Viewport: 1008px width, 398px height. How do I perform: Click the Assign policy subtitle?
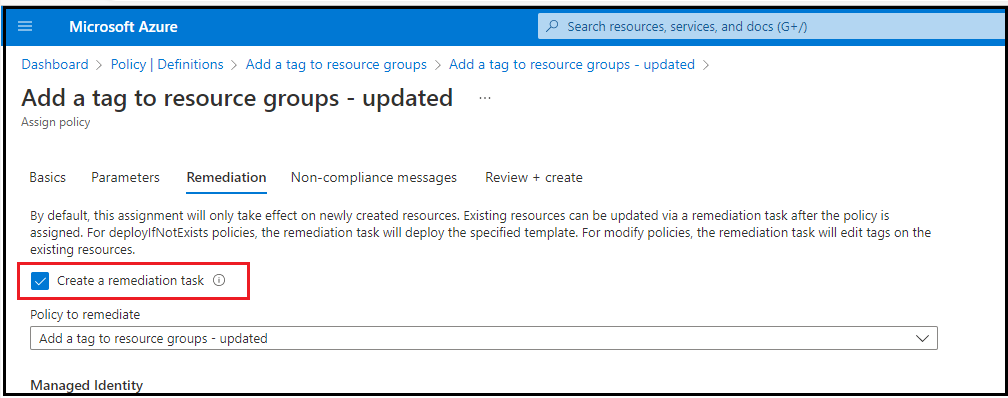click(x=55, y=122)
